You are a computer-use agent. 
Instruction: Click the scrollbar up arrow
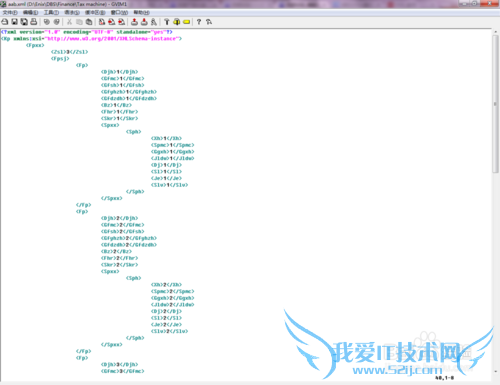pos(495,32)
